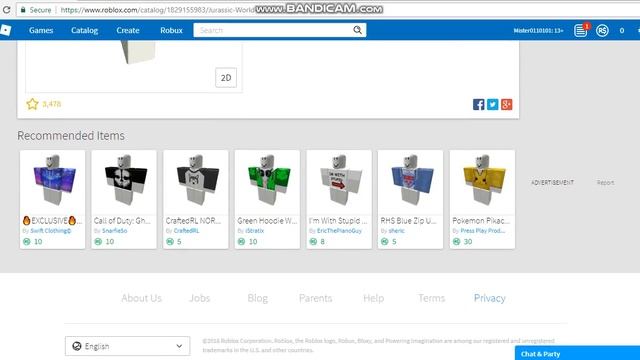Click the search magnifier icon

[x=358, y=30]
